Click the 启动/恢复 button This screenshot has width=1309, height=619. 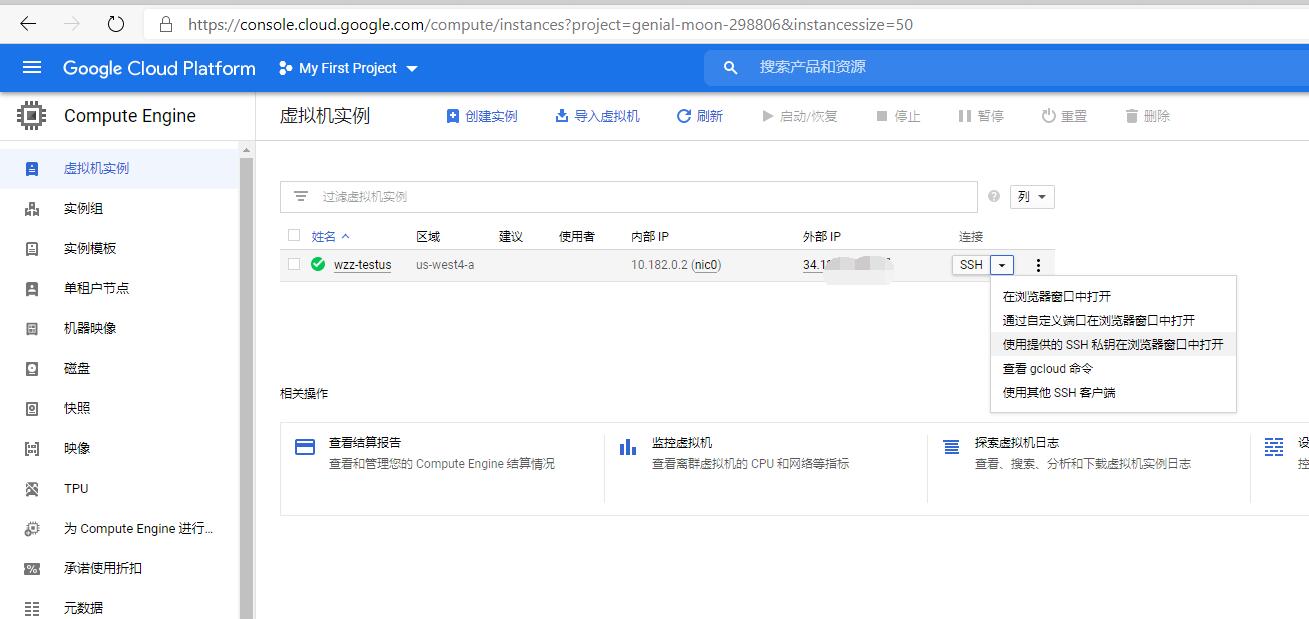click(x=799, y=116)
